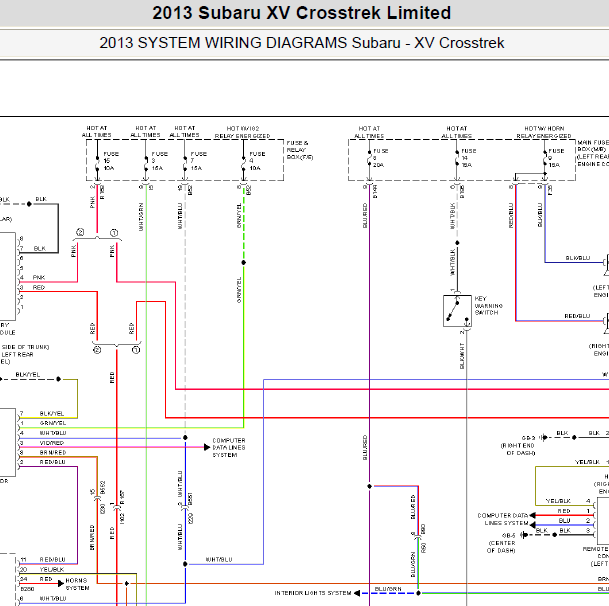Screen dimensions: 609x606
Task: Click the "2013 Subaru XV Crosstrek Limited" heading
Action: coord(301,13)
